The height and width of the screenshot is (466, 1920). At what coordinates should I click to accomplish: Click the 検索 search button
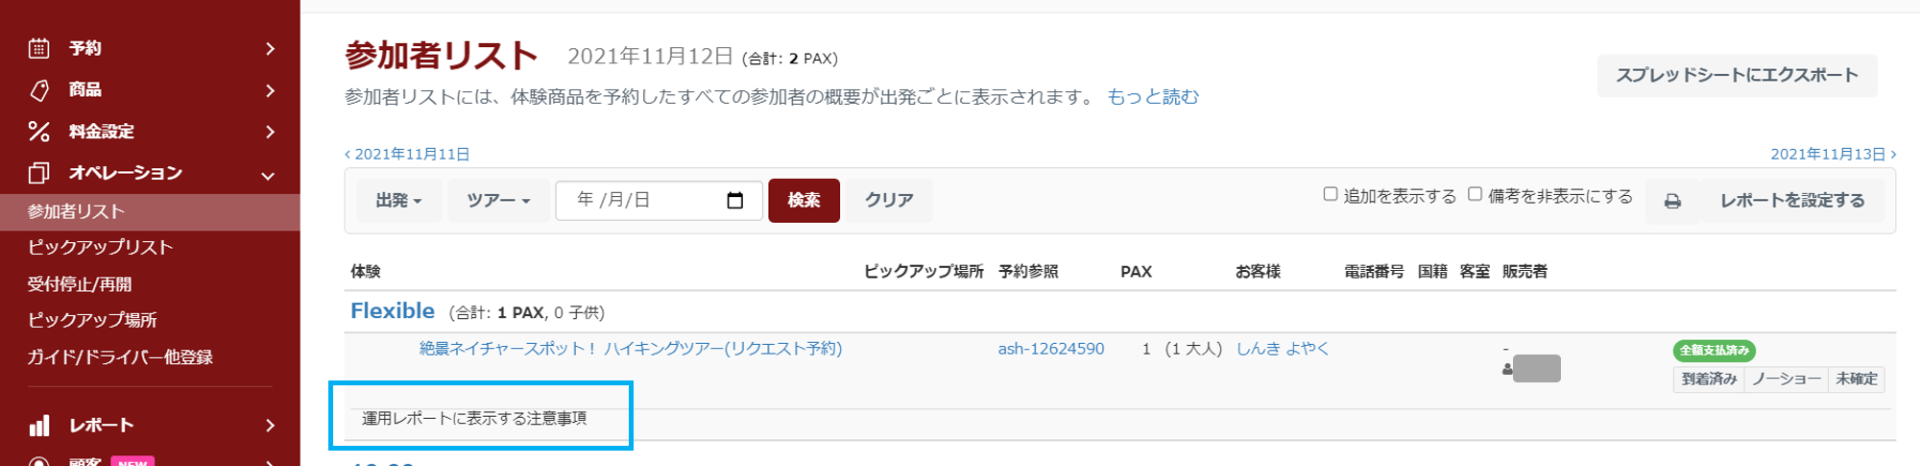click(803, 200)
